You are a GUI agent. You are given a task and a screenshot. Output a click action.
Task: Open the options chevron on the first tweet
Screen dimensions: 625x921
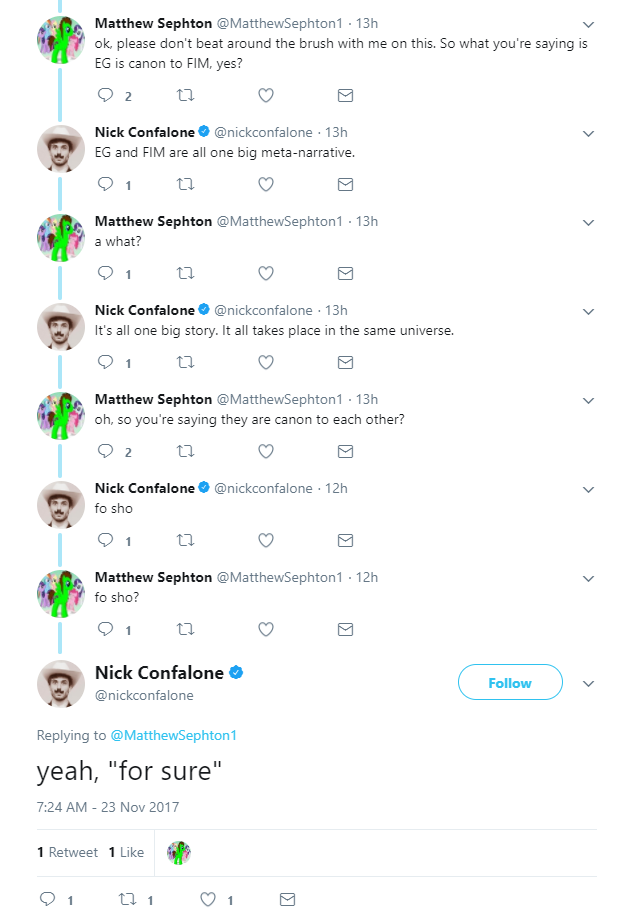(x=588, y=24)
